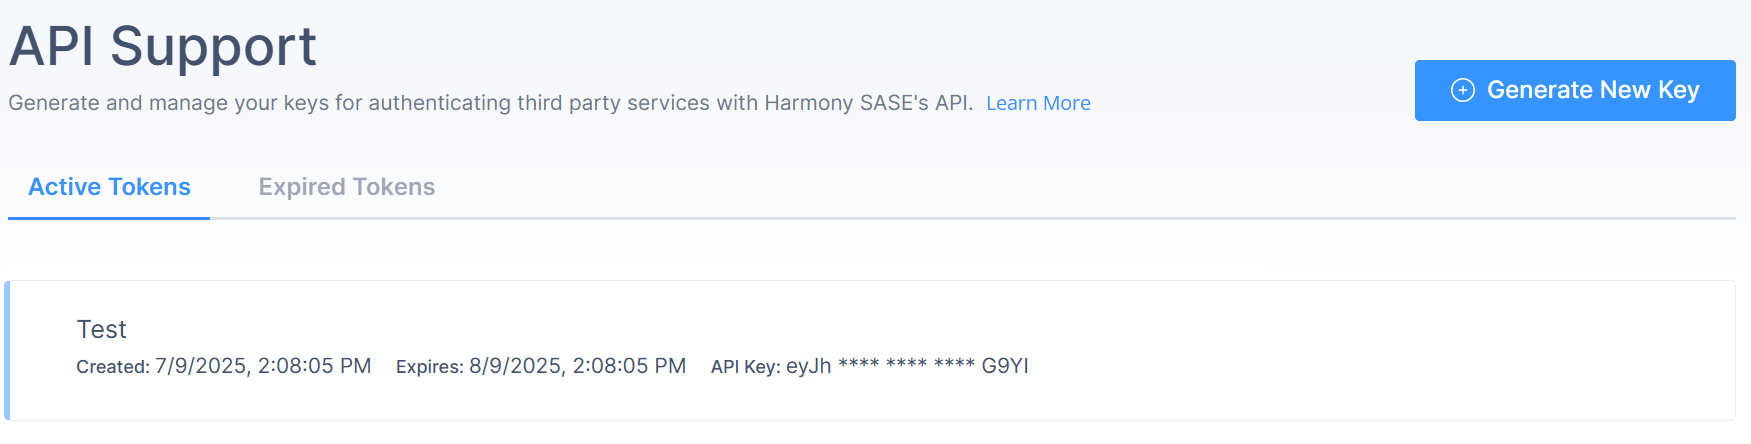Click the eyJh prefix of the API key
This screenshot has width=1751, height=444.
click(809, 366)
